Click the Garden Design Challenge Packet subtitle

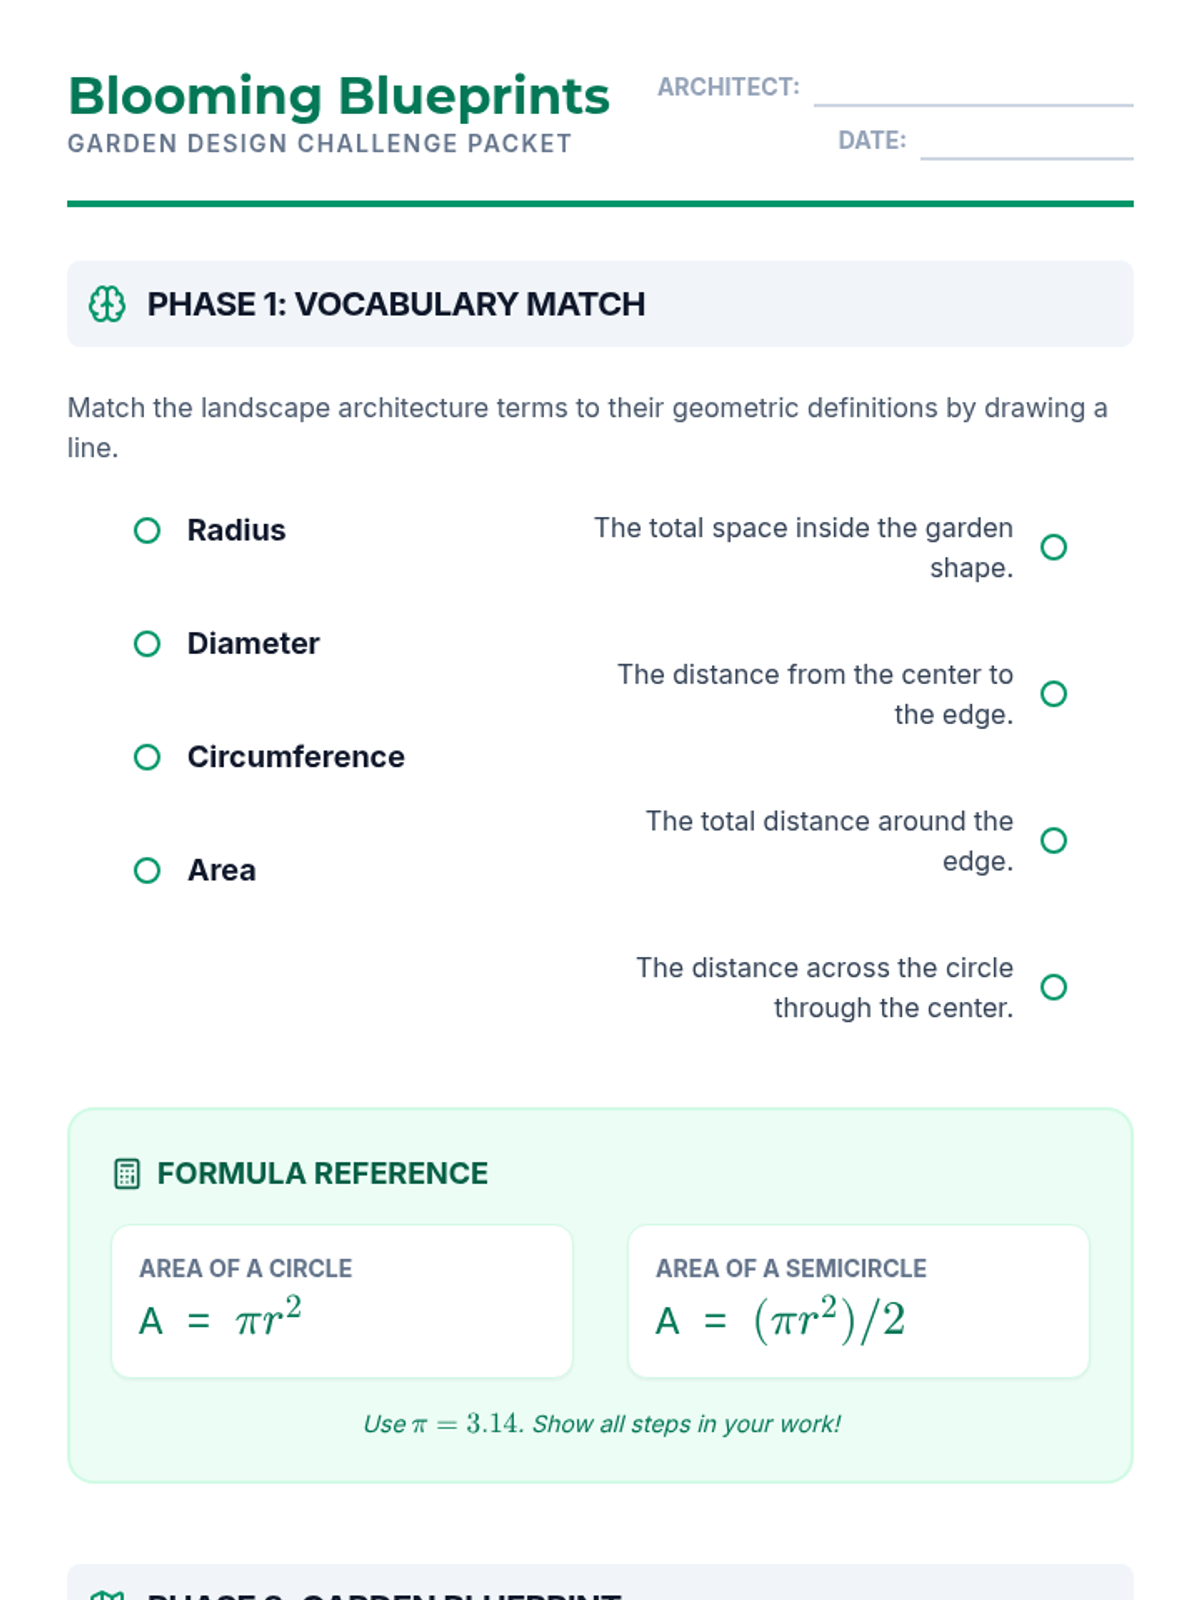[319, 144]
